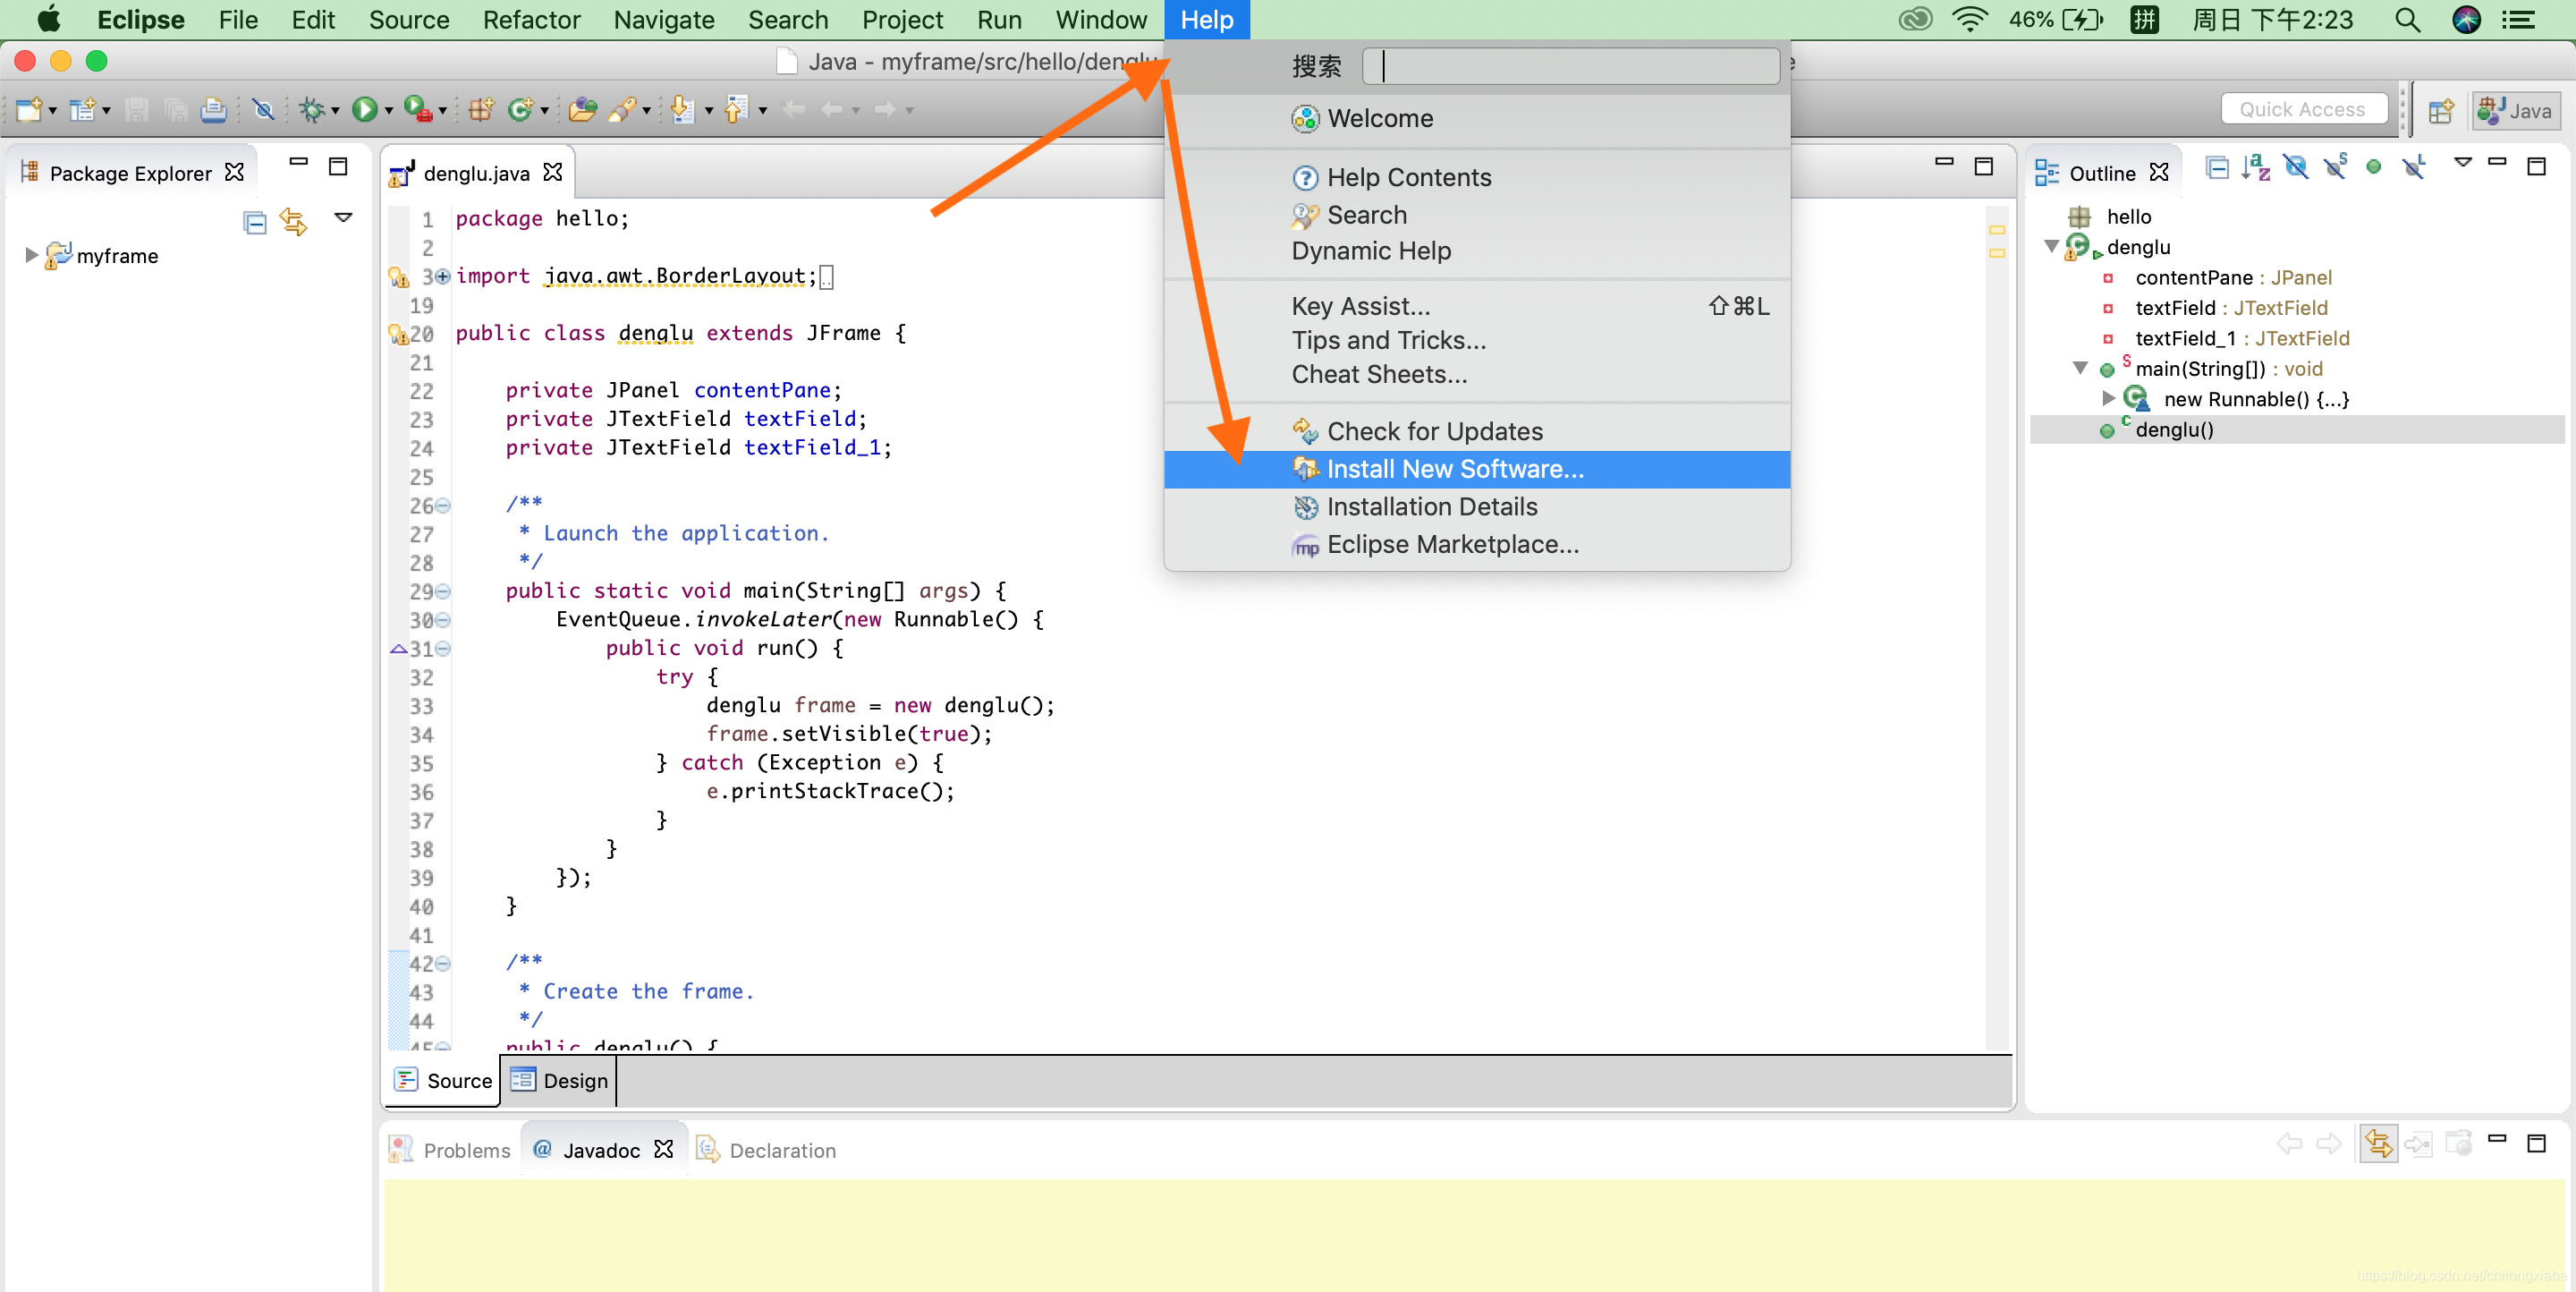This screenshot has width=2576, height=1292.
Task: Collapse all in Outline view
Action: pos(2216,168)
